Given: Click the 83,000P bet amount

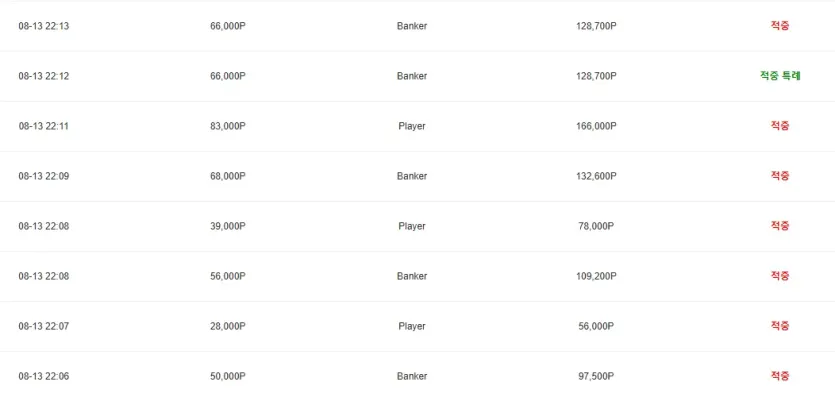Looking at the screenshot, I should pos(228,126).
